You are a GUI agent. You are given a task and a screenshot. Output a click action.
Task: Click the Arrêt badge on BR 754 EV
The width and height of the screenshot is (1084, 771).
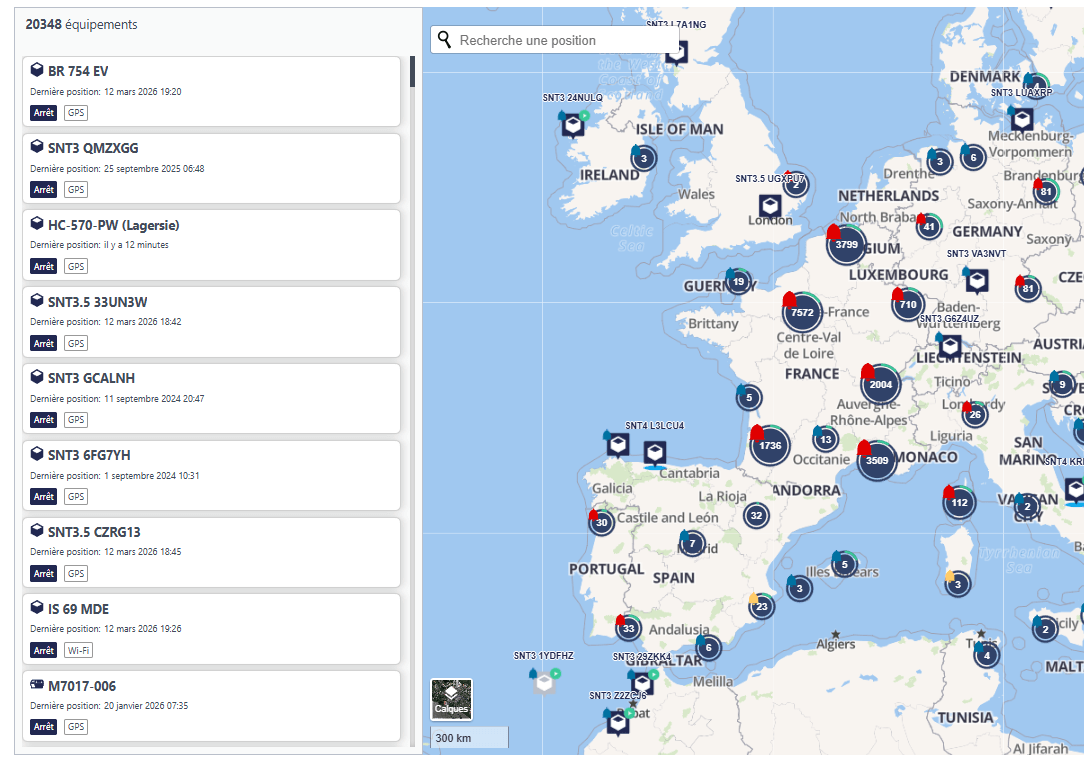pos(44,113)
